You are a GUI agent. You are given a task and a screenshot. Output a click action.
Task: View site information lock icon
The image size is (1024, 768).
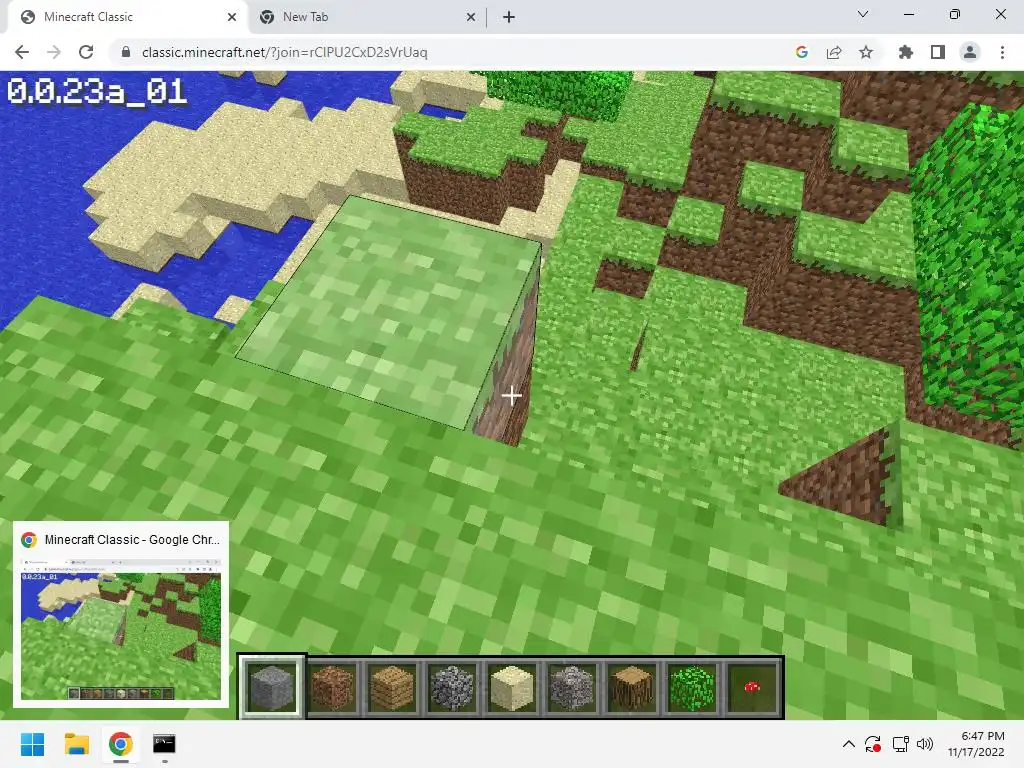(126, 52)
